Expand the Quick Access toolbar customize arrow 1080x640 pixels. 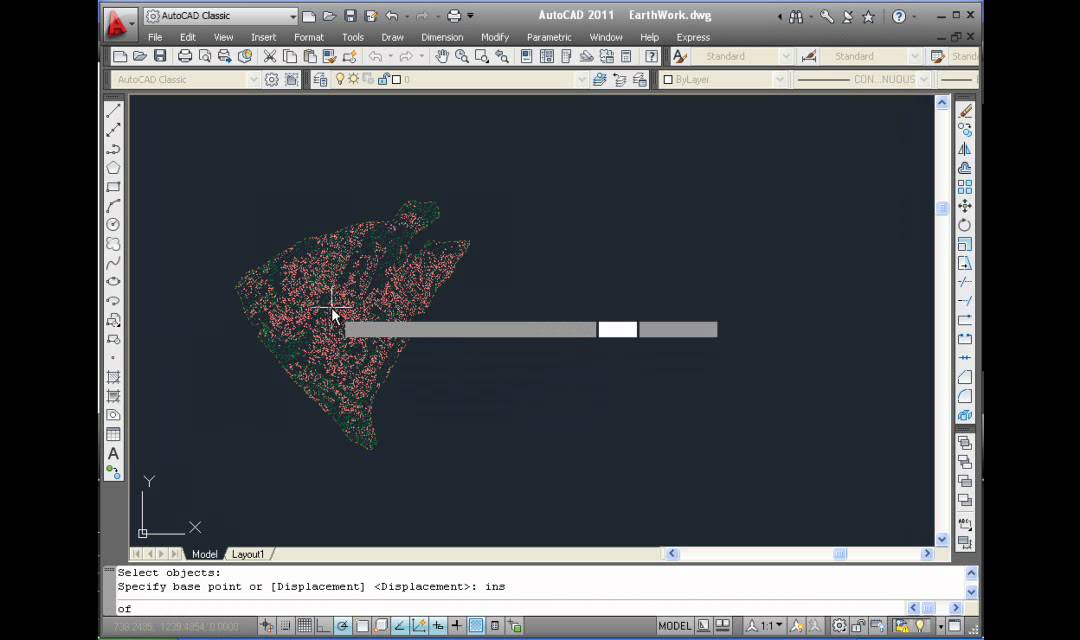point(470,16)
